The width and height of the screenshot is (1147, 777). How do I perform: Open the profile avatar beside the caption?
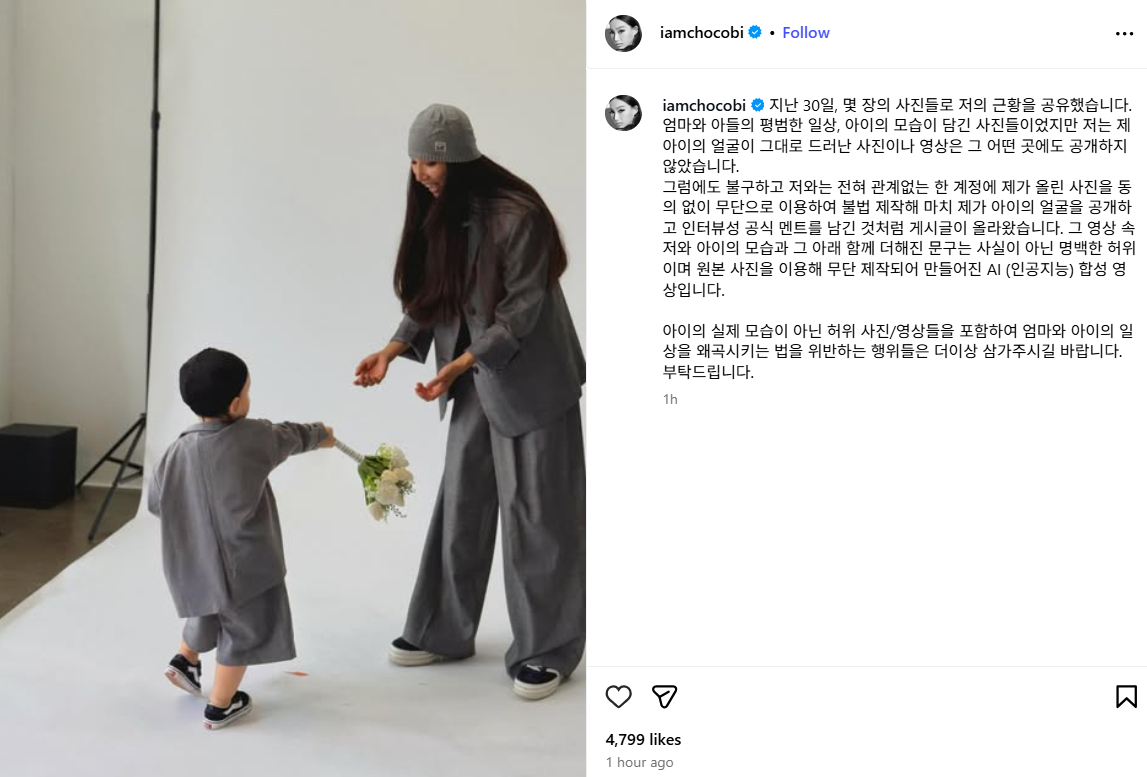[x=623, y=113]
